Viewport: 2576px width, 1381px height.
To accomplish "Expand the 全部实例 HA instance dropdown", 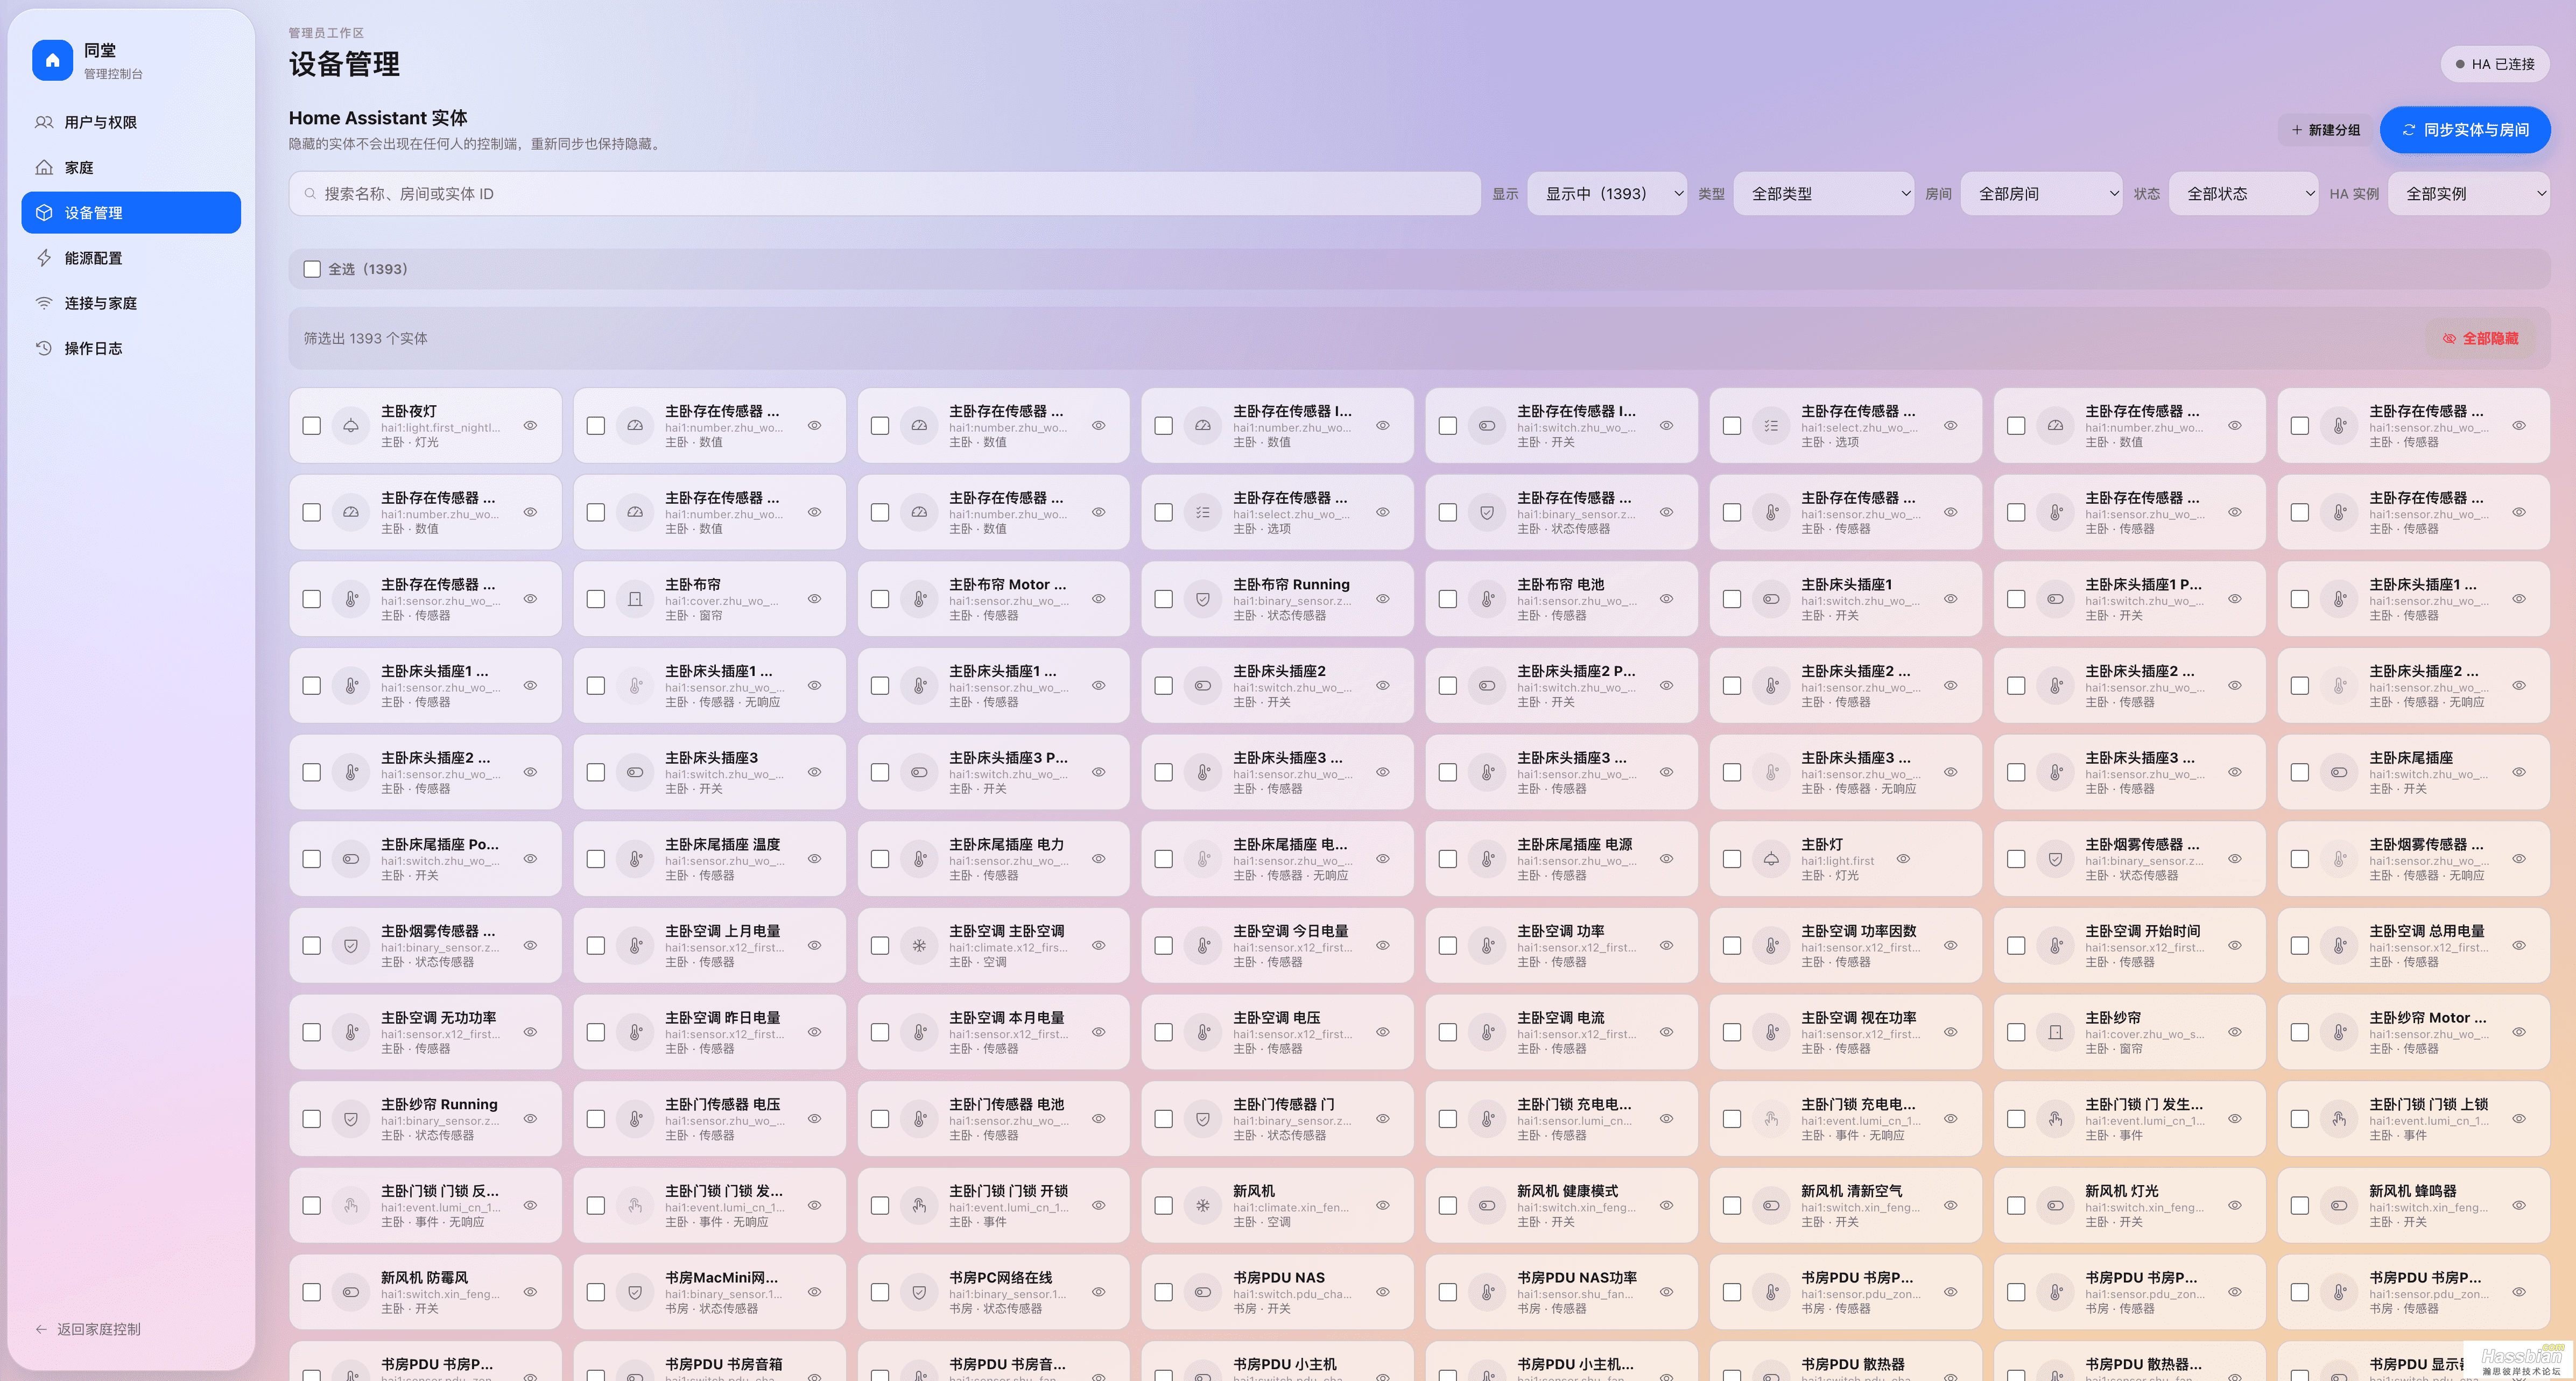I will [x=2469, y=194].
